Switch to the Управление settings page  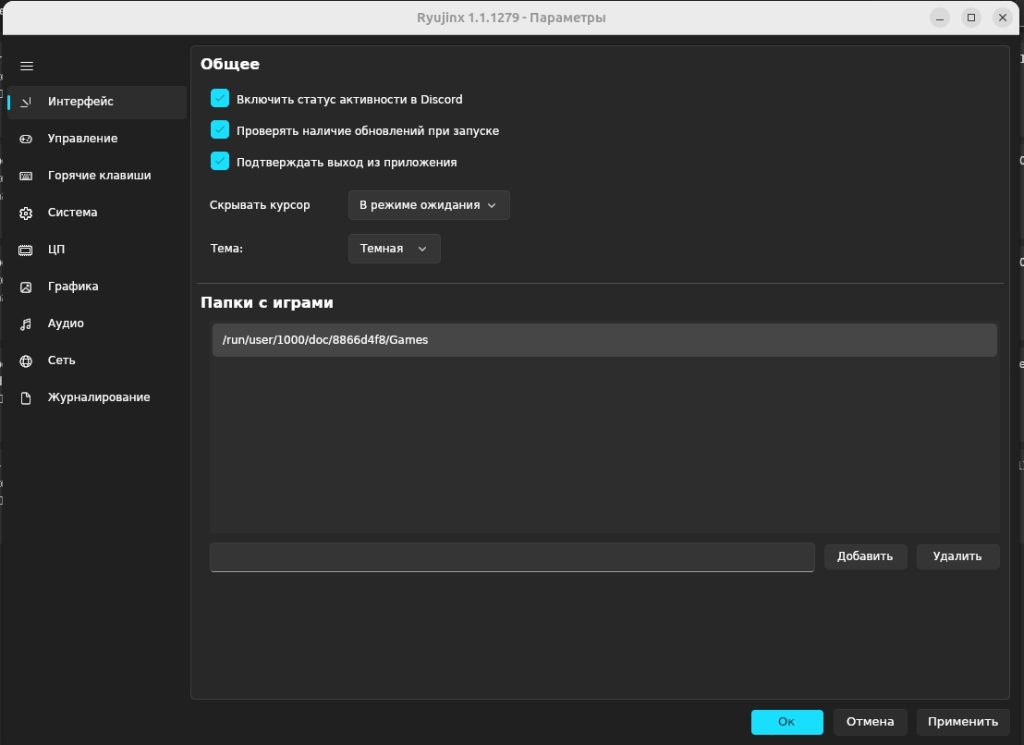coord(97,138)
